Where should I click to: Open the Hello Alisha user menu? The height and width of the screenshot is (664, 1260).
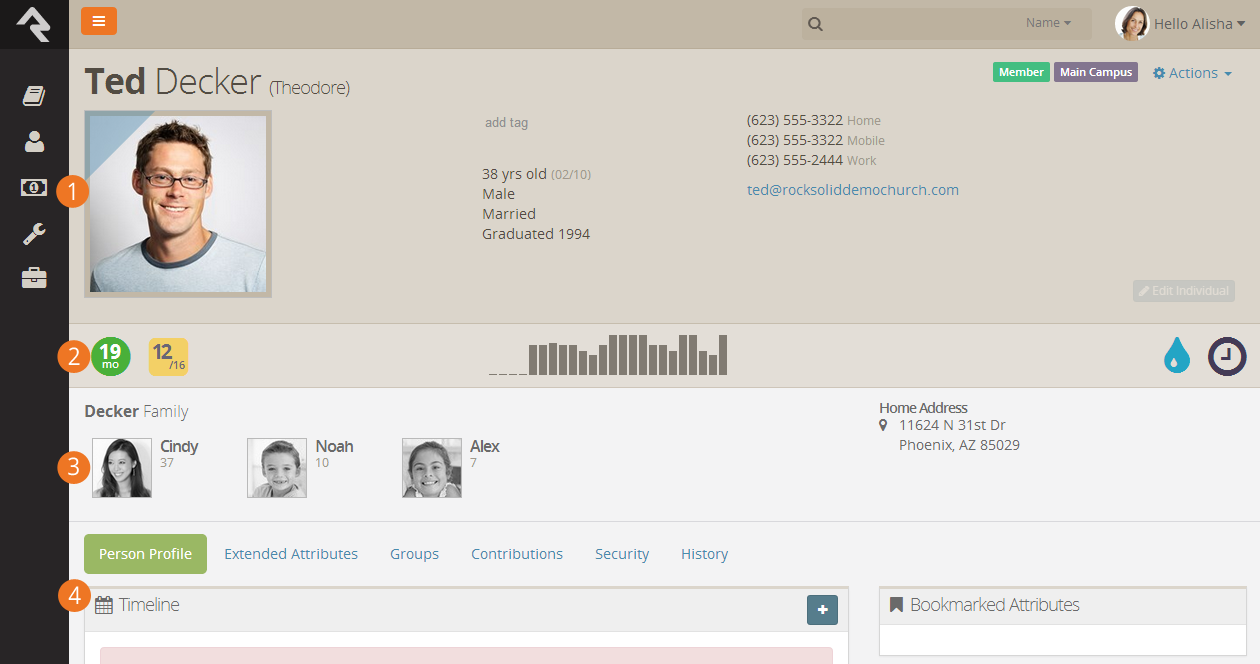click(x=1199, y=24)
